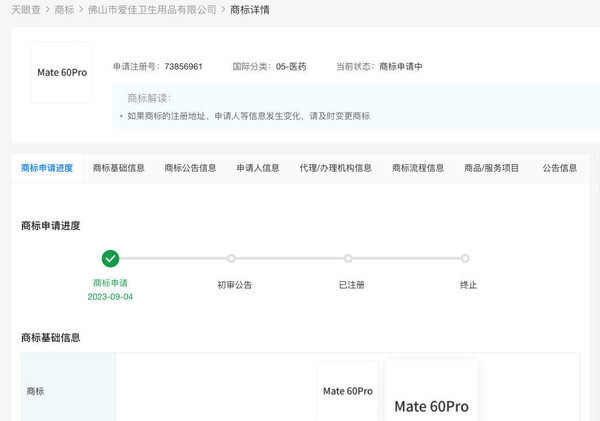Viewport: 600px width, 421px height.
Task: Click the 商标基础信息 section heading
Action: tap(51, 338)
